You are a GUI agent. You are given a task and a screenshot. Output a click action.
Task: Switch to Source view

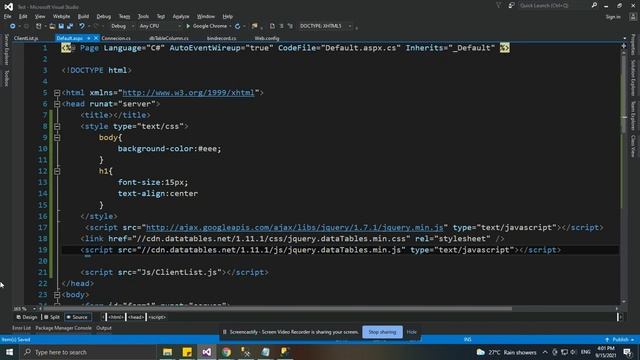(x=77, y=317)
